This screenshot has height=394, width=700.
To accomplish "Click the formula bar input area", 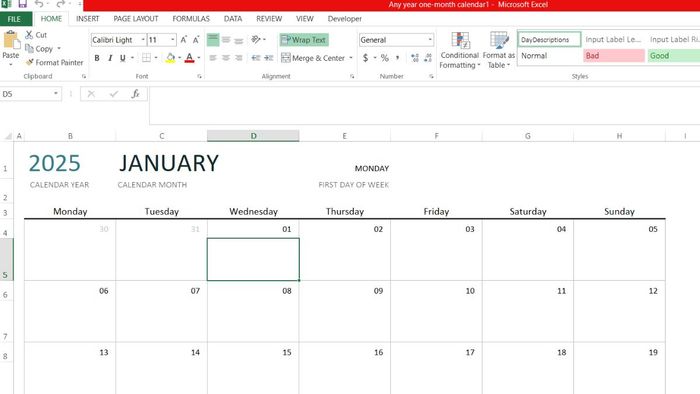I will coord(425,106).
